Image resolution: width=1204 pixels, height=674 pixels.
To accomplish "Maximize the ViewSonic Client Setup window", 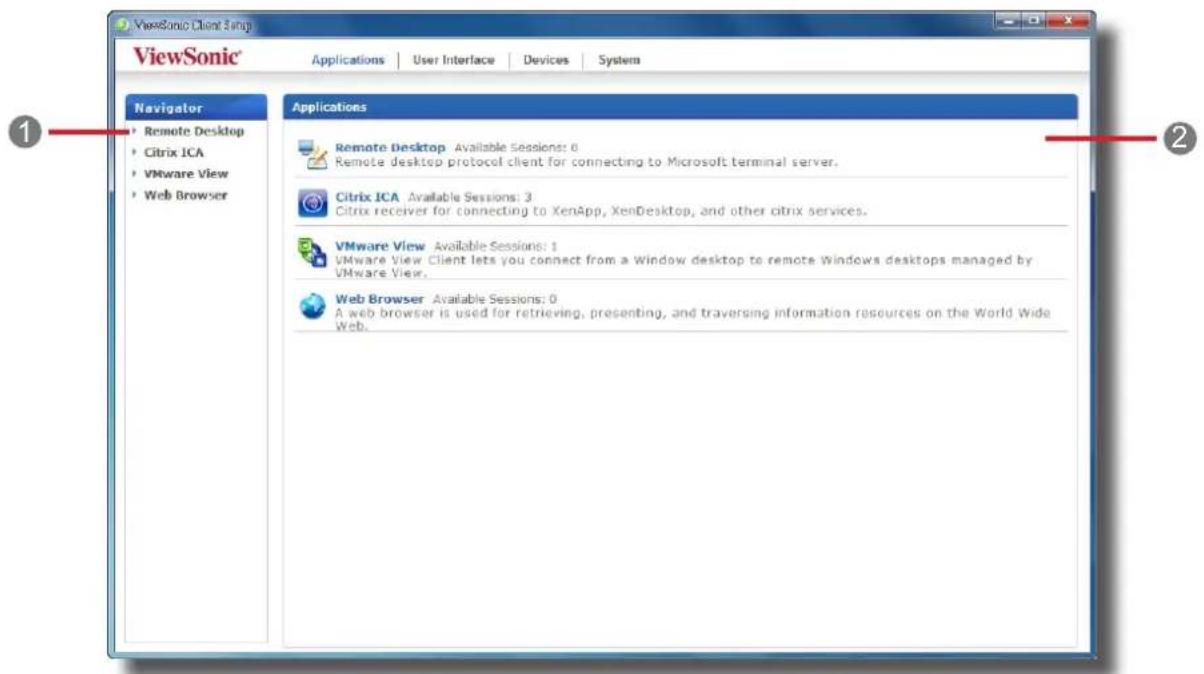I will coord(1034,21).
